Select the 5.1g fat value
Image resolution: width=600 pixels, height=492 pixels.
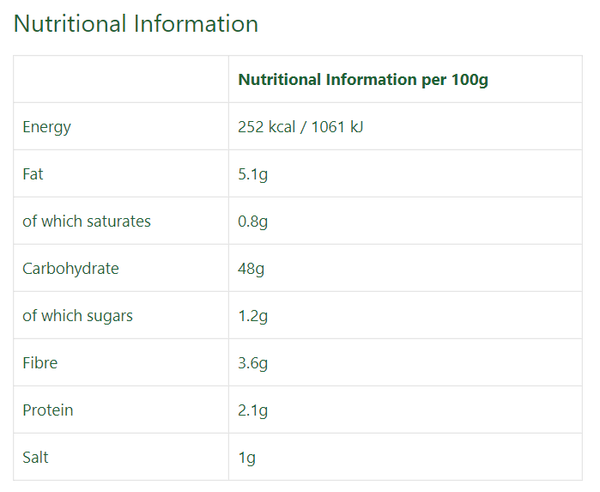(x=253, y=174)
